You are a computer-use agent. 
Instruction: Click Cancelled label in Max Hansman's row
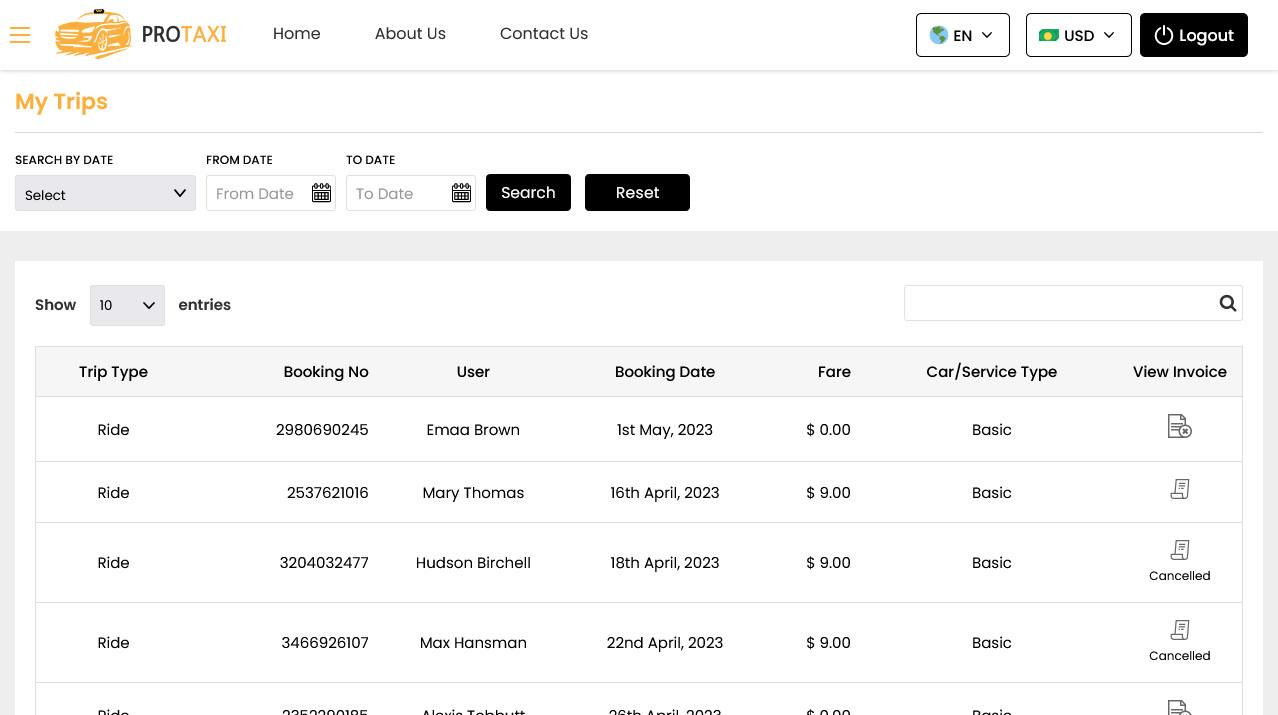(x=1180, y=656)
